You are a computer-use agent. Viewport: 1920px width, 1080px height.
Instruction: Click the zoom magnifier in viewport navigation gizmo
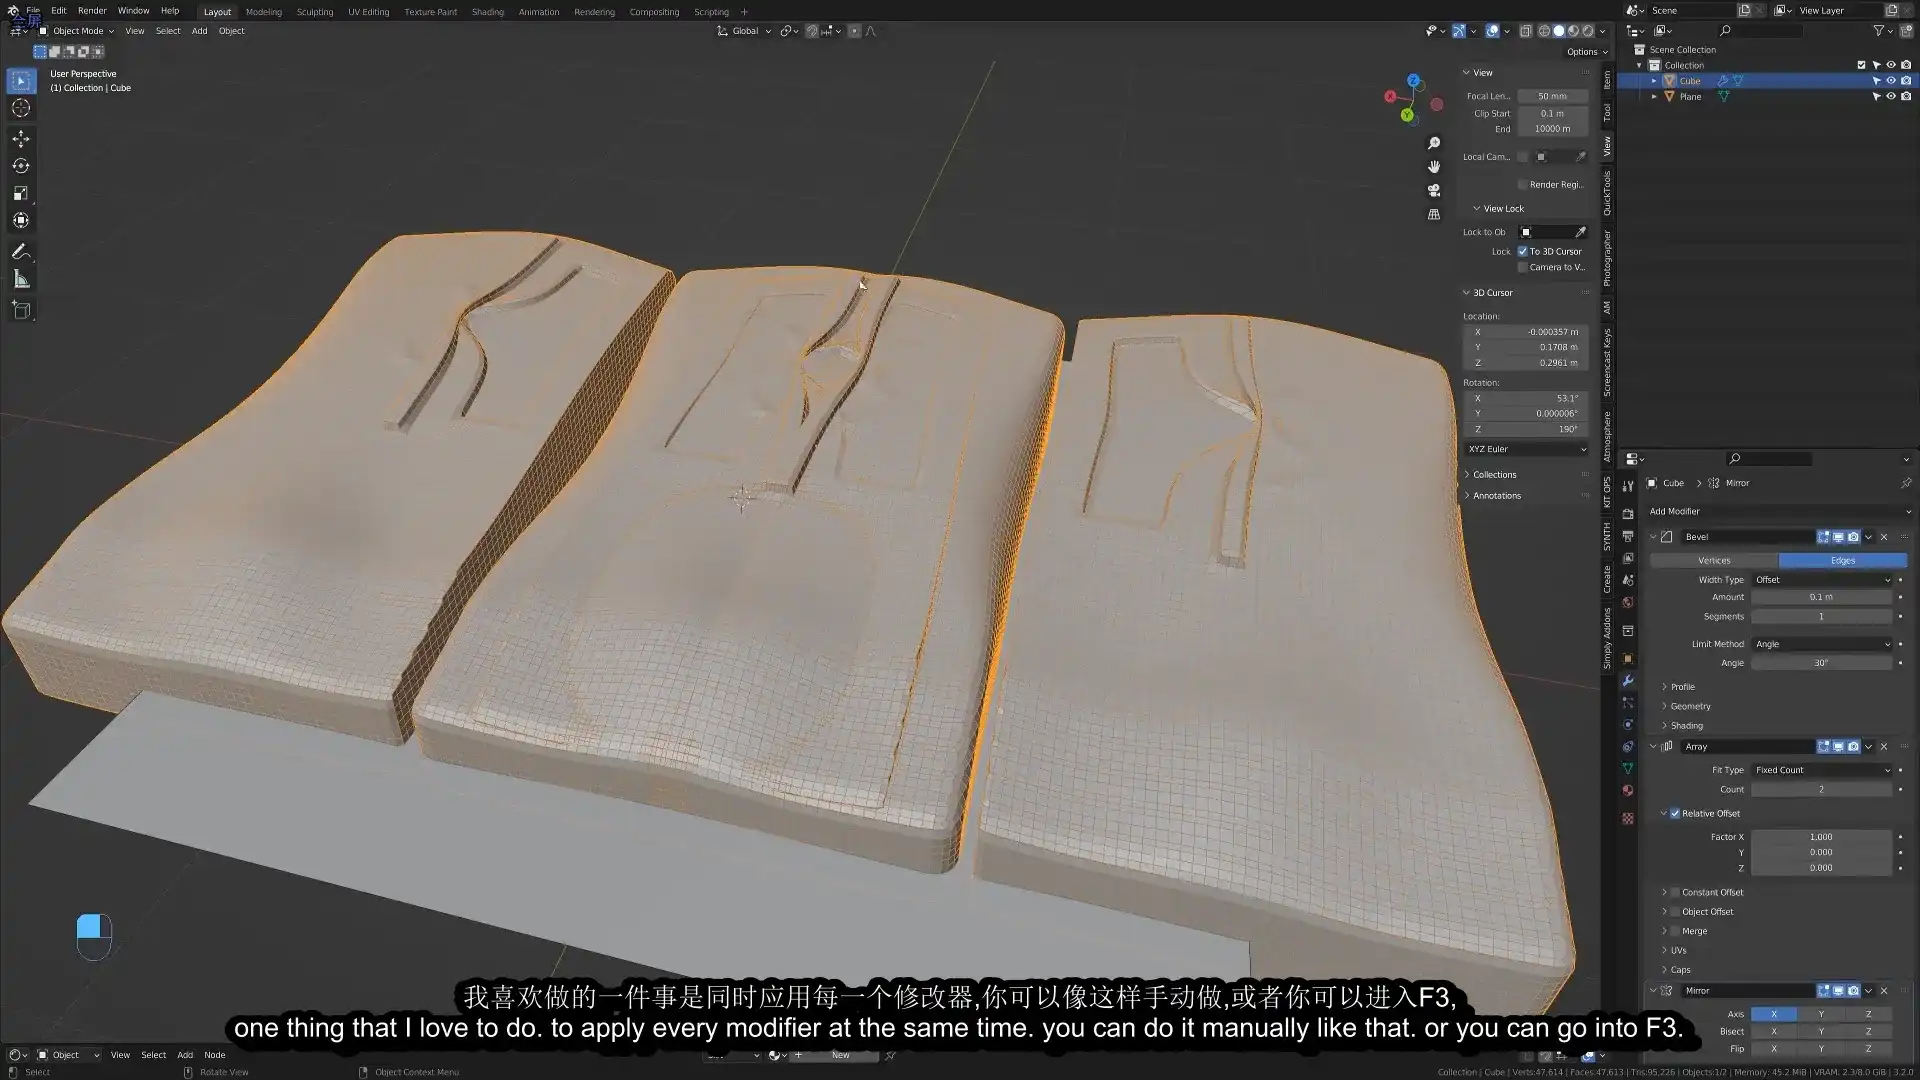[1434, 142]
